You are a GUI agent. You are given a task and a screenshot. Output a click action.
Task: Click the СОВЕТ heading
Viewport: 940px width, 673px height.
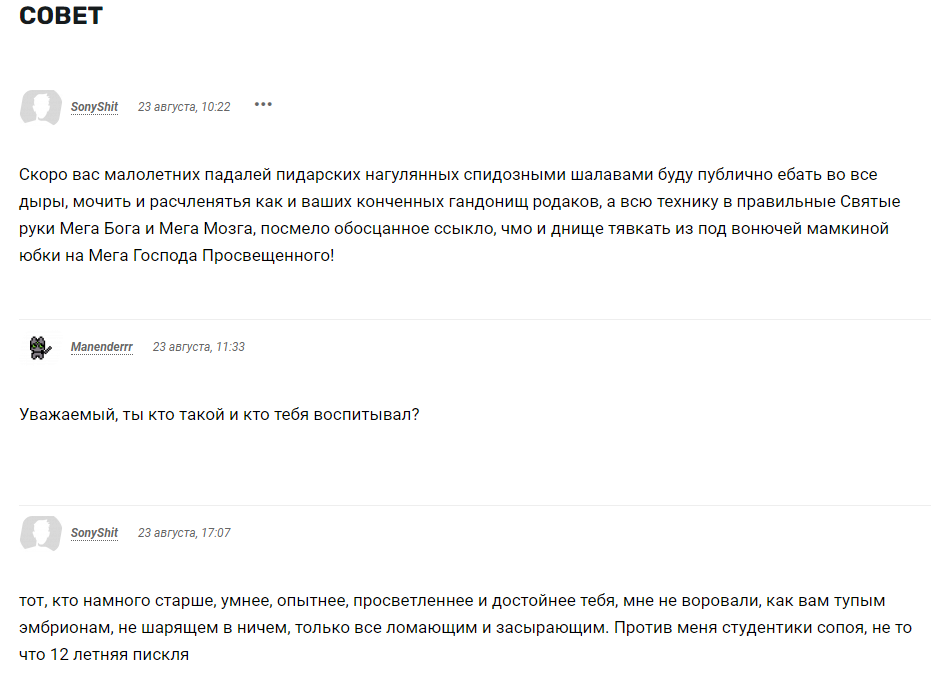61,16
